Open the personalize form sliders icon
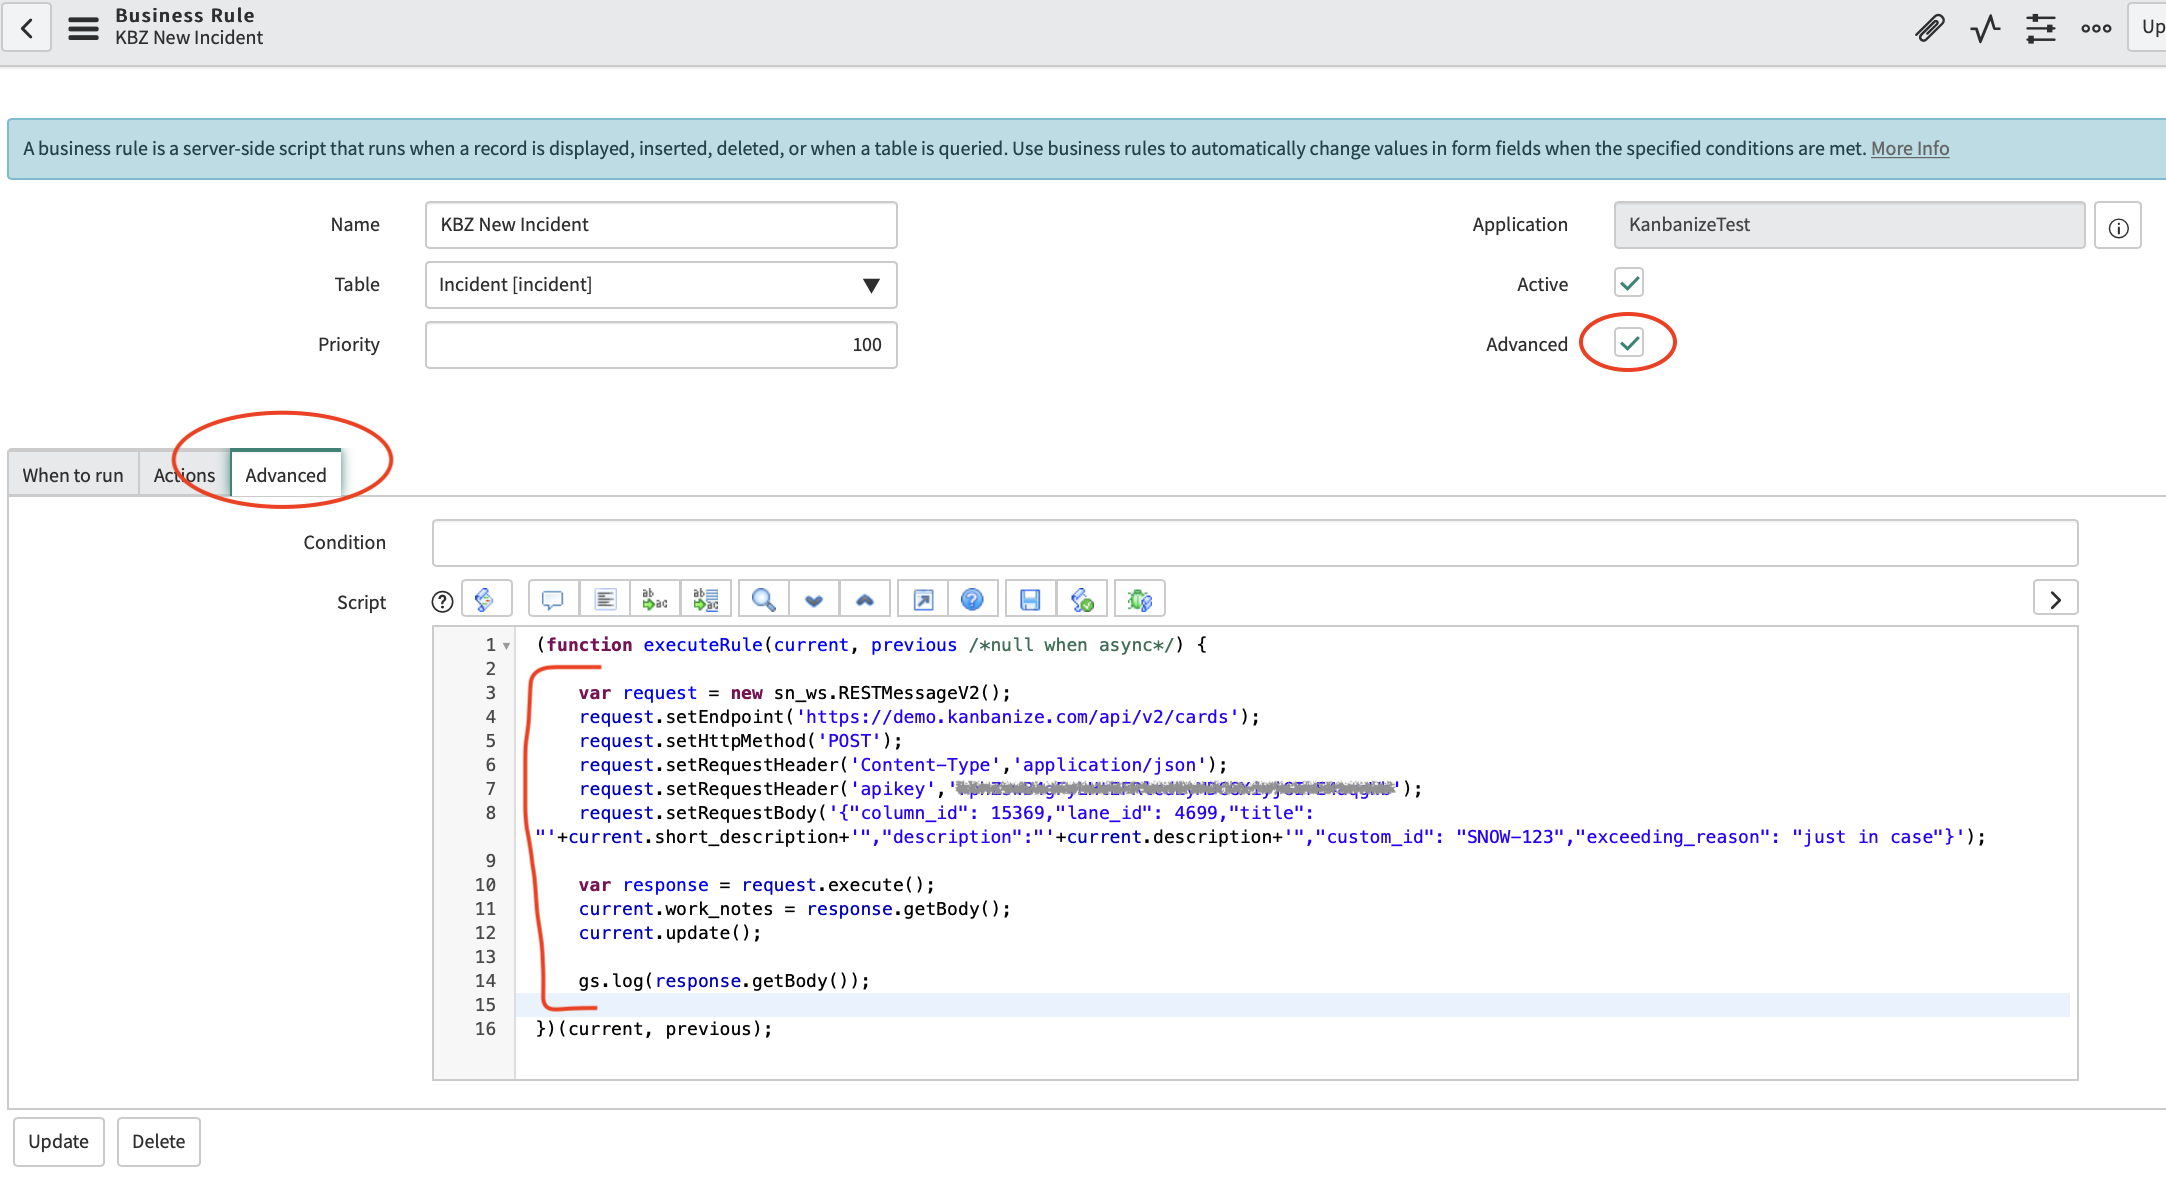The image size is (2166, 1181). (x=2041, y=28)
